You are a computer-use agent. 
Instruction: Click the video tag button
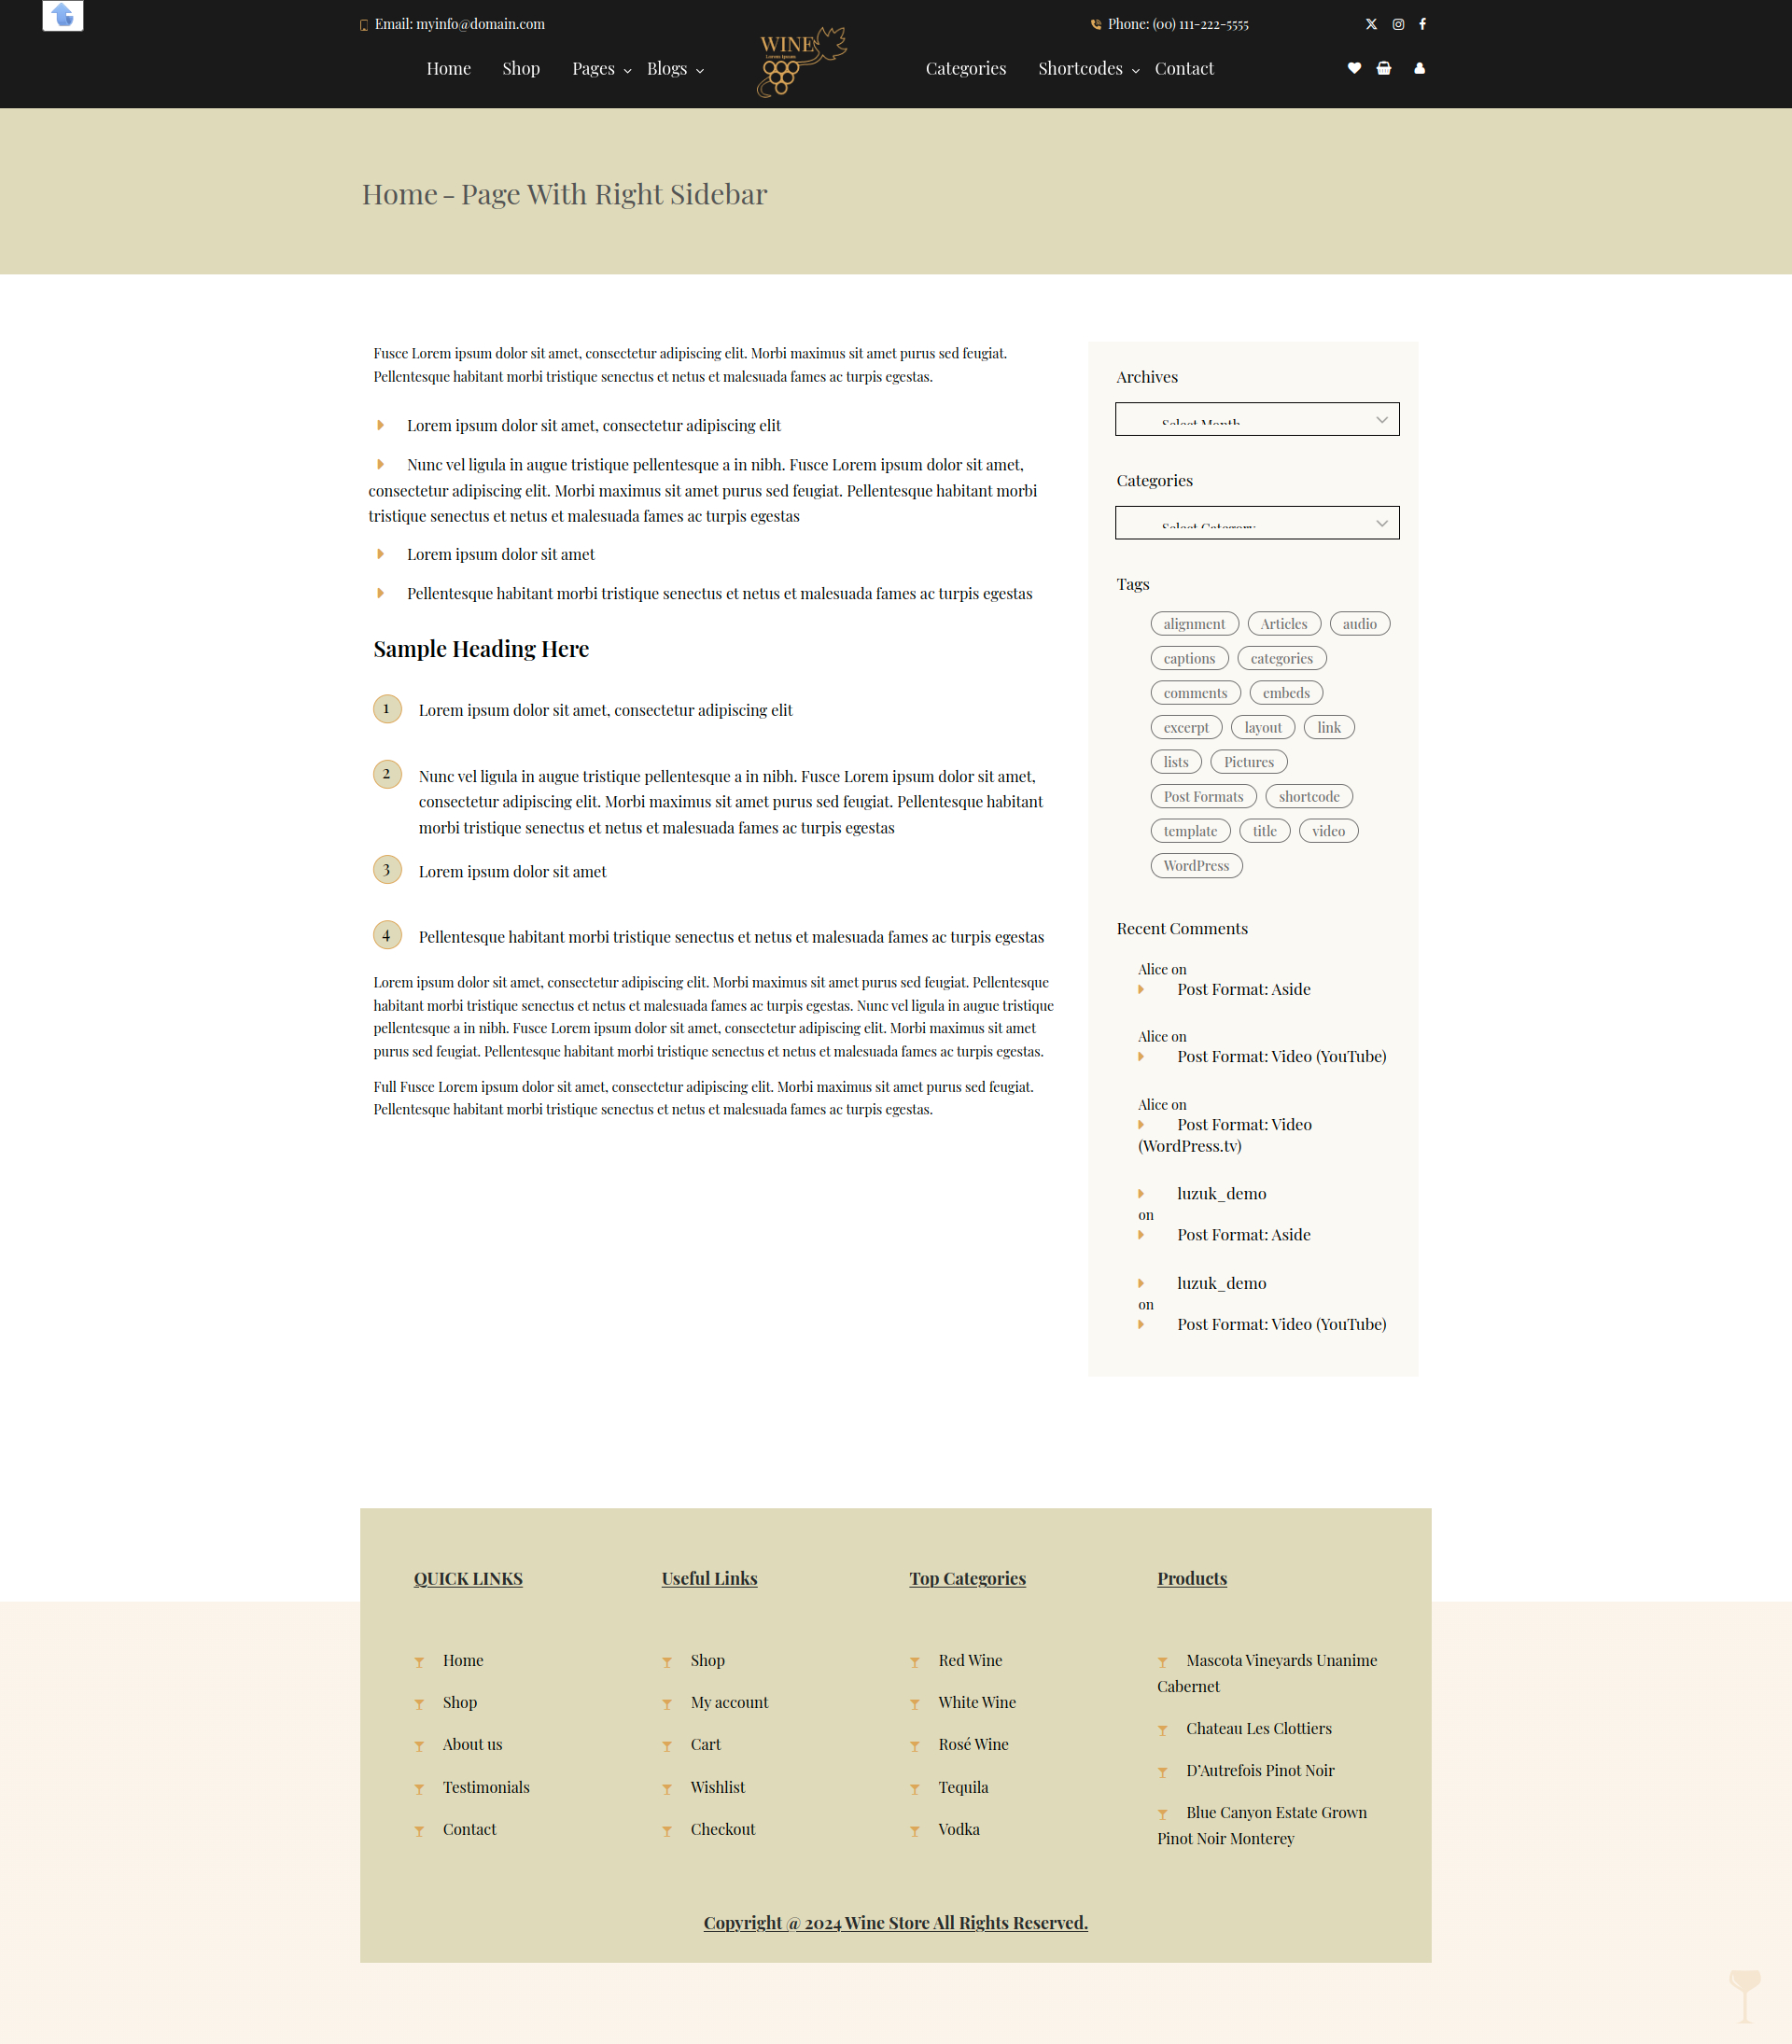(x=1330, y=829)
